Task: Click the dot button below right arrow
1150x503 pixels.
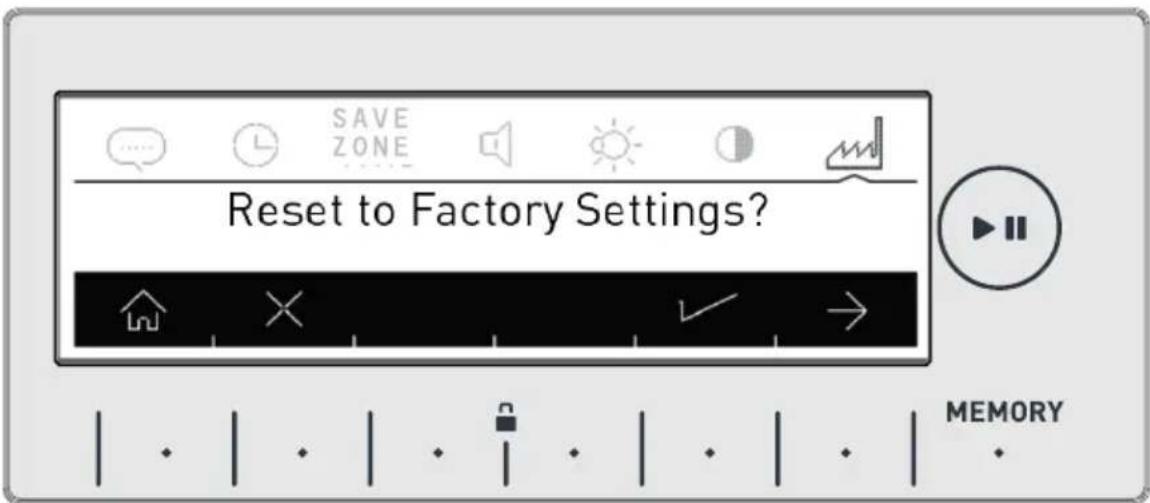Action: tap(845, 453)
